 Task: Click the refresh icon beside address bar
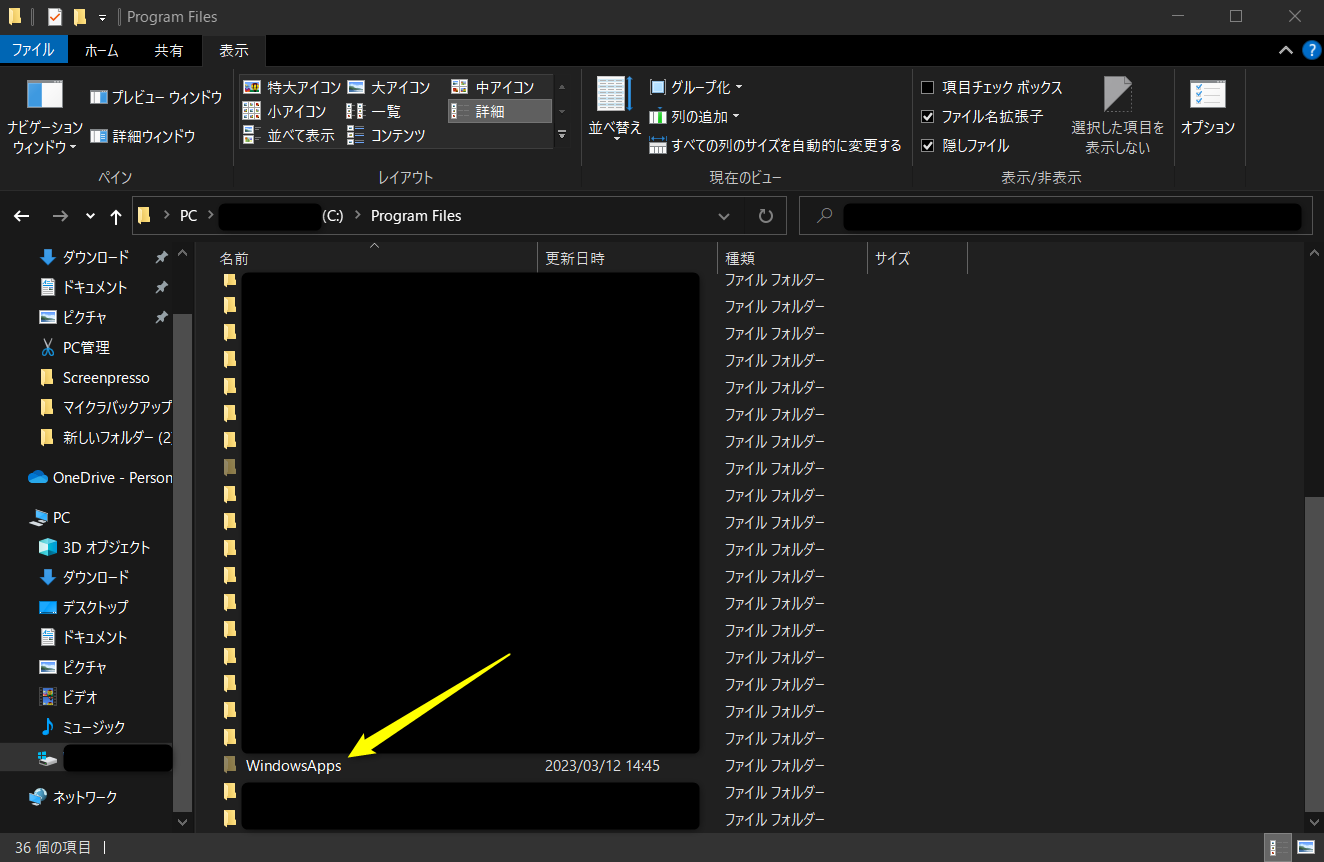coord(766,216)
